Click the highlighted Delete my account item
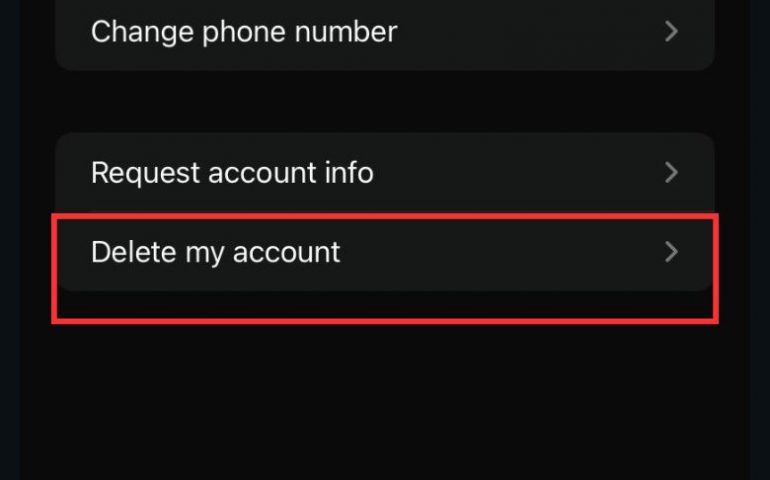Image resolution: width=770 pixels, height=480 pixels. point(384,252)
